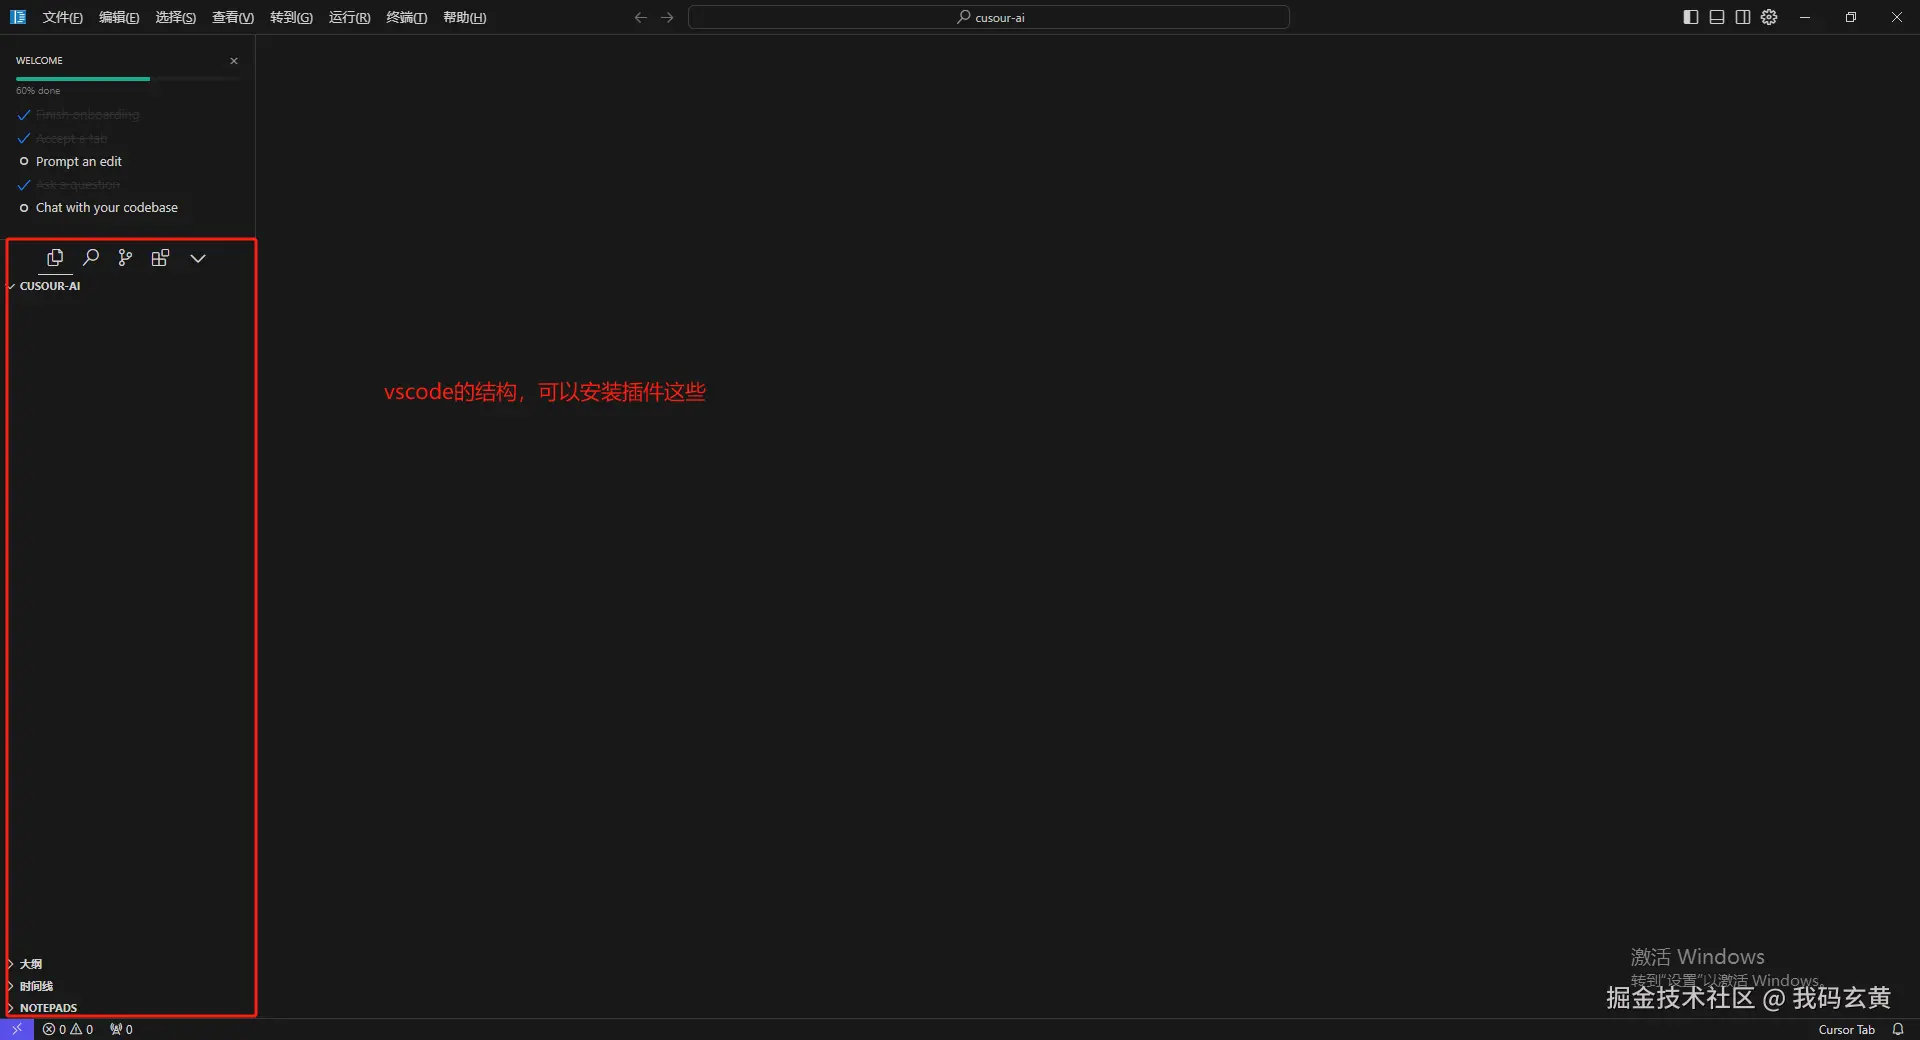Select Chat with your codebase step

[x=107, y=207]
